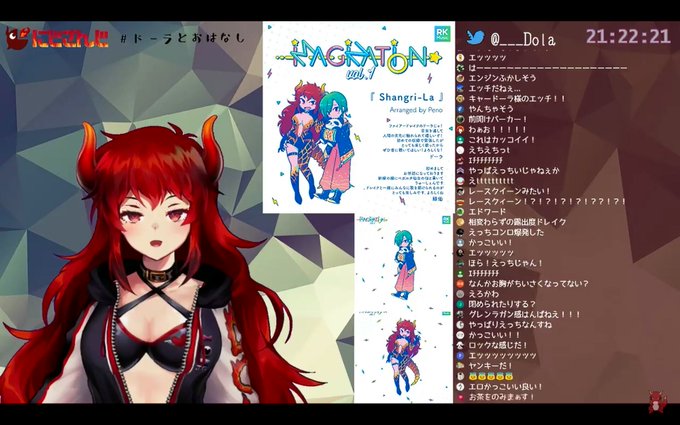Viewport: 680px width, 425px height.
Task: Click avatar beside 'やっぱりえっちなんすね' comment
Action: (460, 325)
